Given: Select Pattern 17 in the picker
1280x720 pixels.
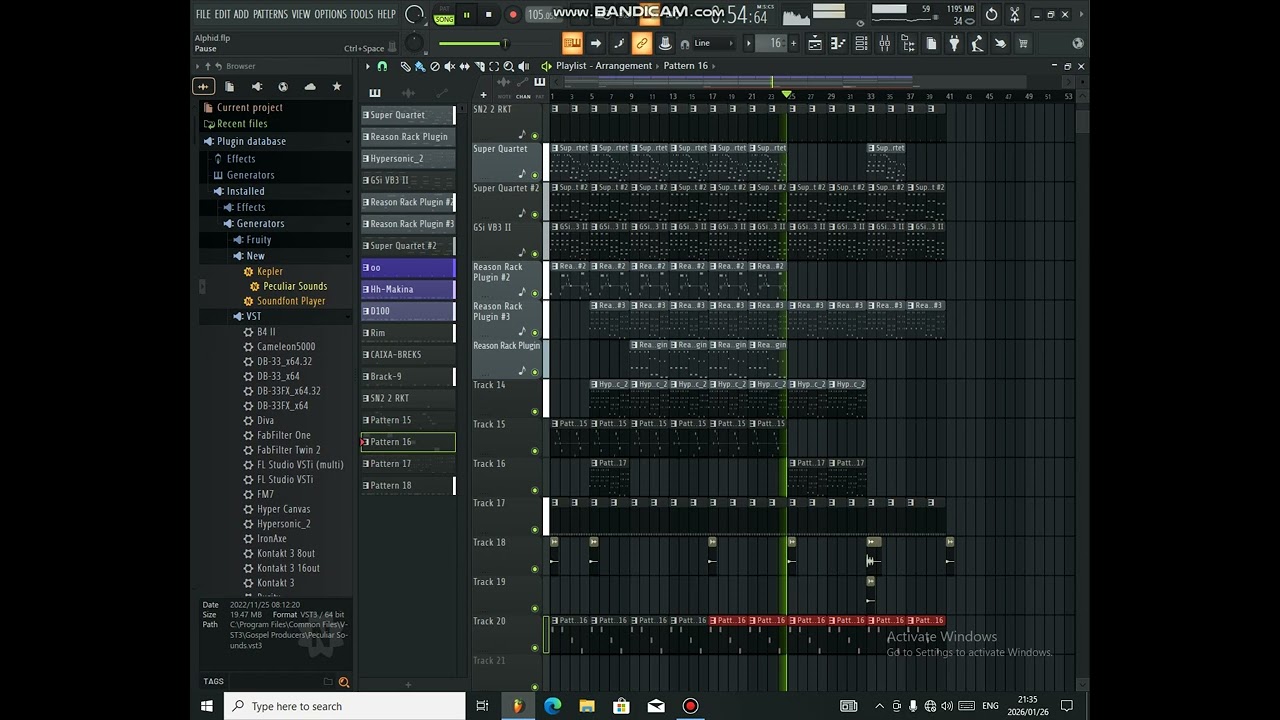Looking at the screenshot, I should pyautogui.click(x=408, y=464).
